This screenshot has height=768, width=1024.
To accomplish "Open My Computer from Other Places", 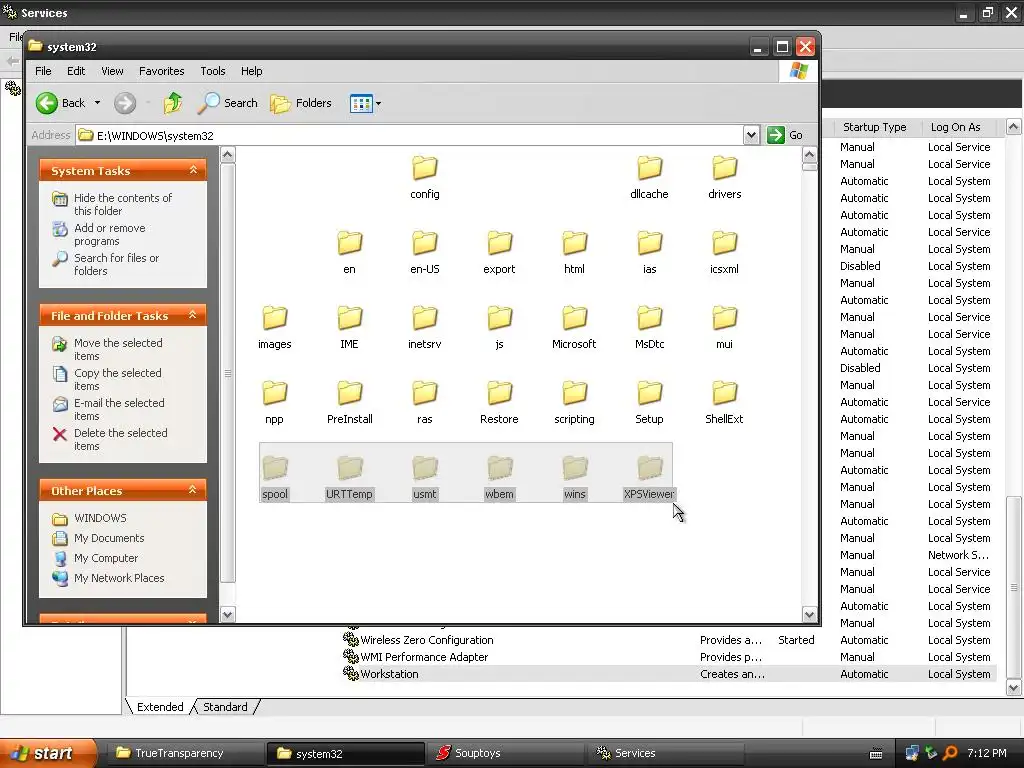I will pyautogui.click(x=106, y=558).
